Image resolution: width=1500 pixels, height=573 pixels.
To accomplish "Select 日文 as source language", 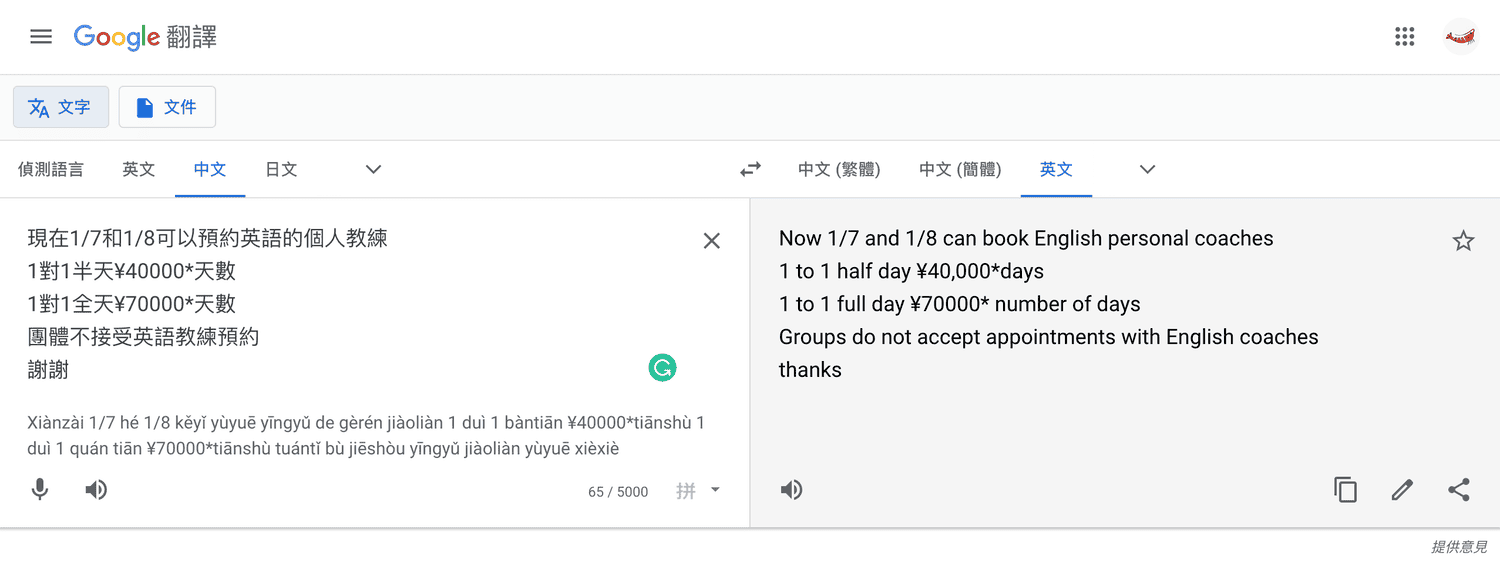I will coord(281,169).
